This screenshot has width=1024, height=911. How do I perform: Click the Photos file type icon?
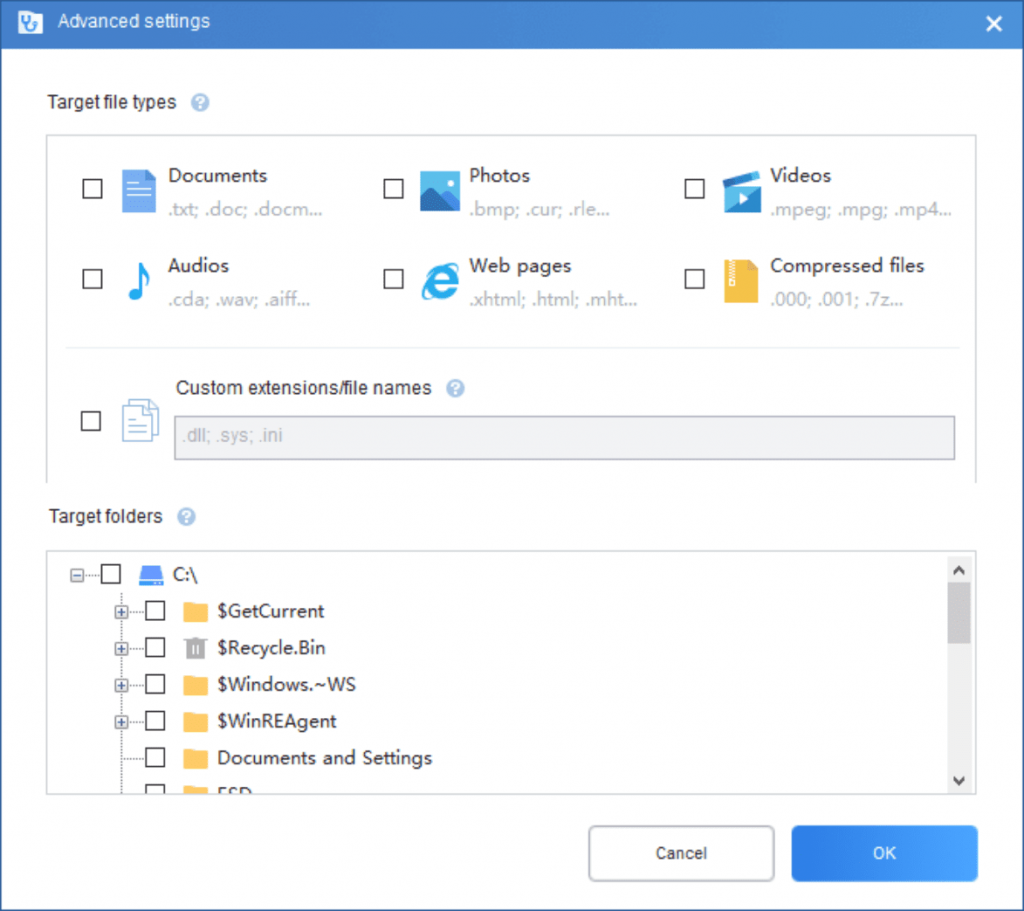click(x=440, y=190)
